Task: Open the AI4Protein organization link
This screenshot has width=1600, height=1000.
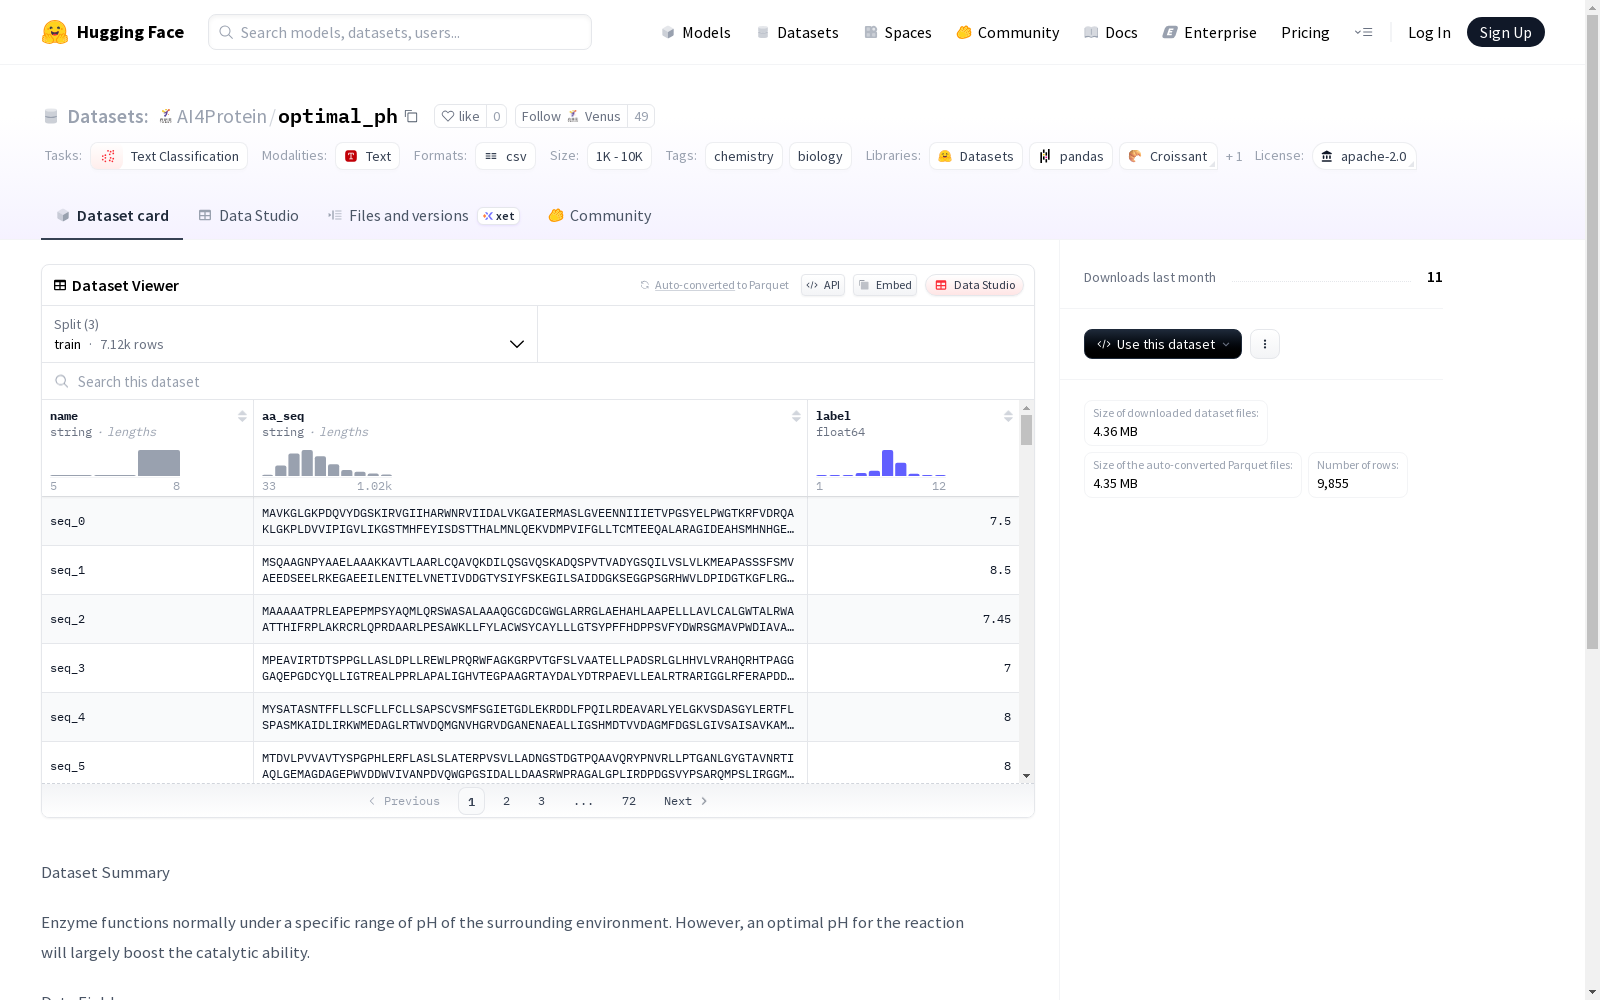Action: click(x=221, y=116)
